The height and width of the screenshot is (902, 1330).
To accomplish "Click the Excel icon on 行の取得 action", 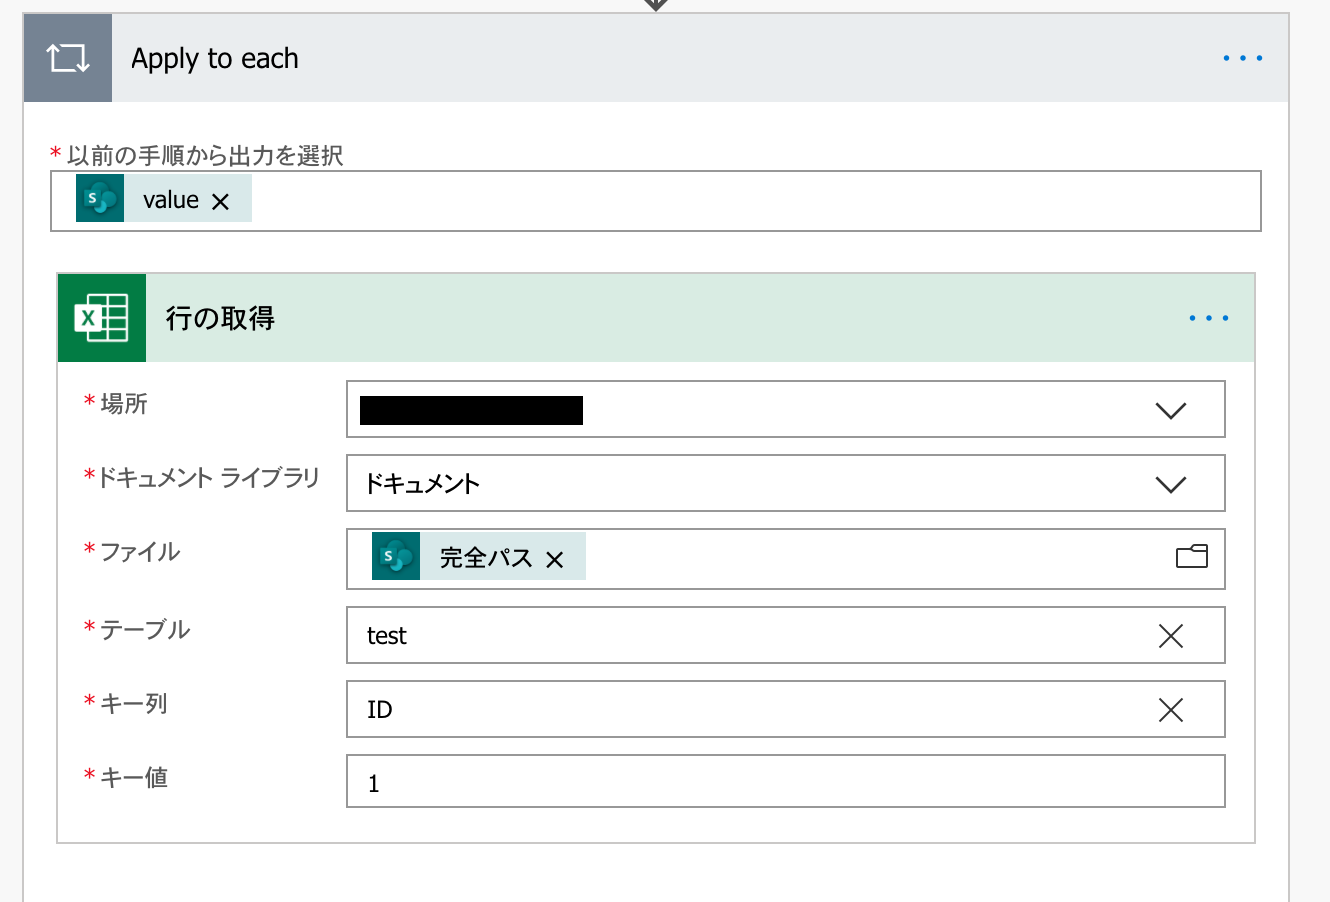I will 102,318.
